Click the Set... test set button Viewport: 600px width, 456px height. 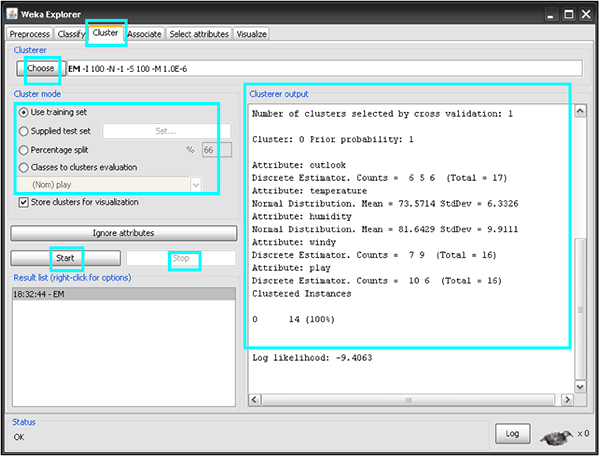[x=166, y=131]
